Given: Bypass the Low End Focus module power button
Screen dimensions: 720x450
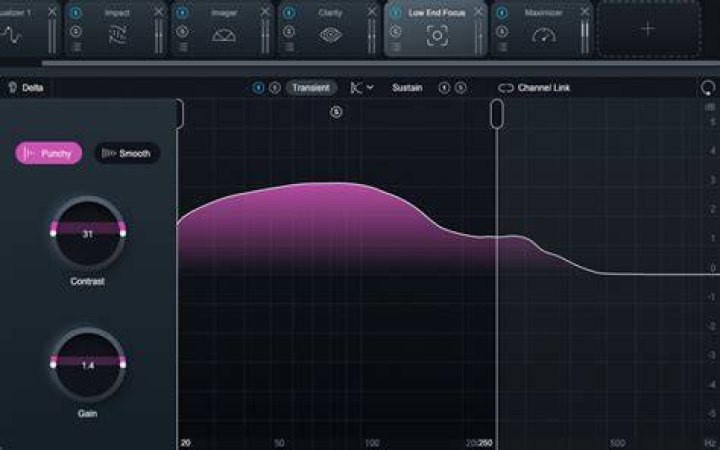Looking at the screenshot, I should click(x=395, y=13).
